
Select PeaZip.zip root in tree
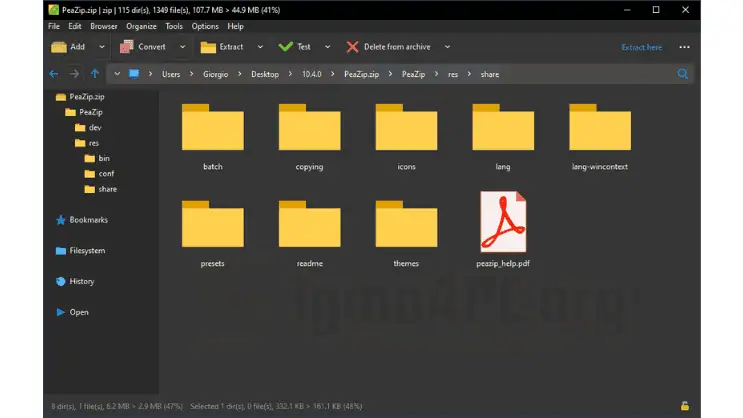click(81, 97)
